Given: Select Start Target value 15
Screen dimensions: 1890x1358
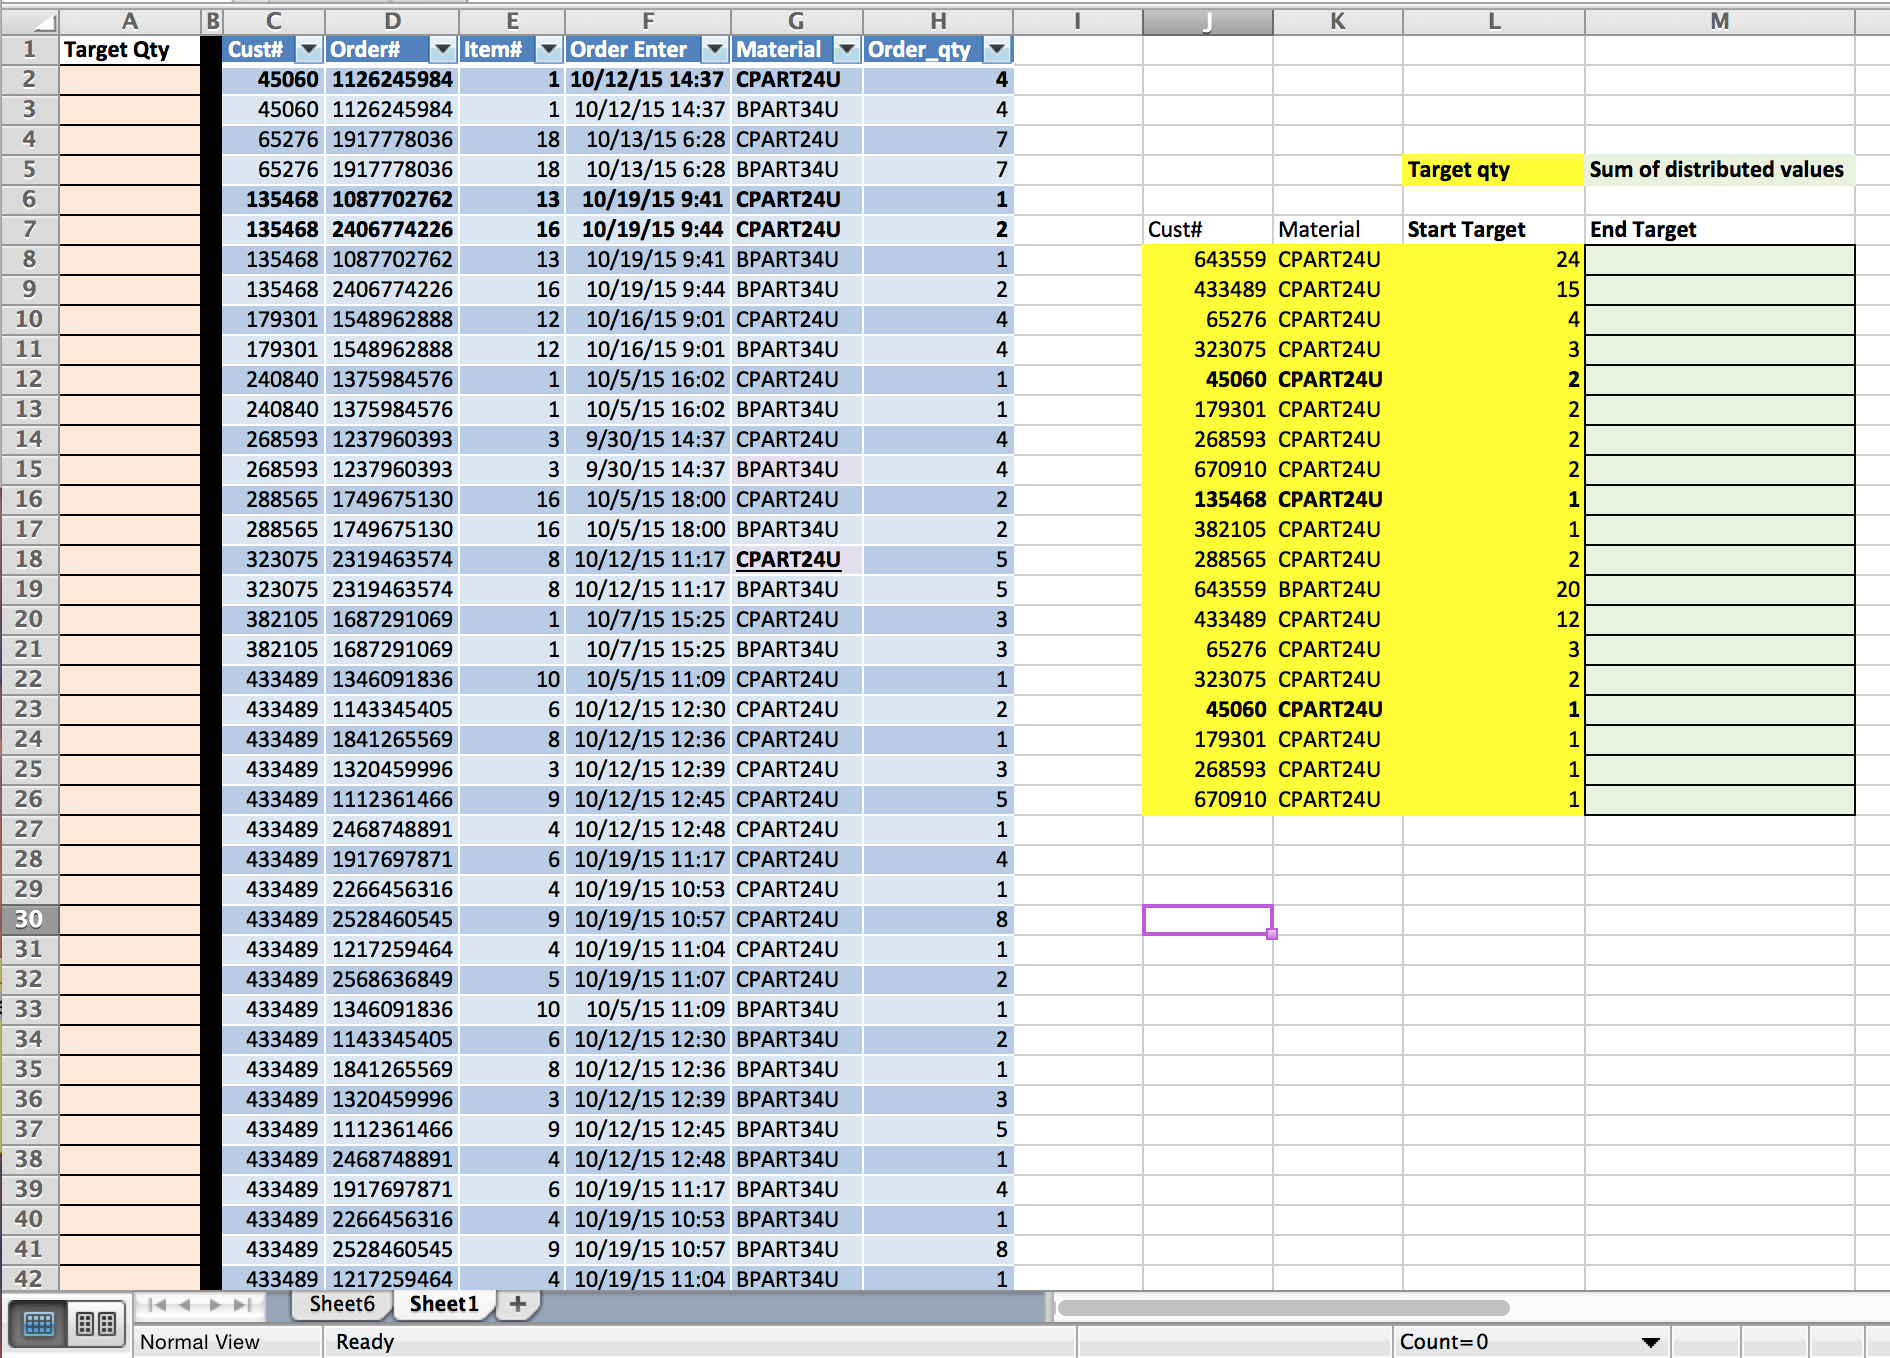Looking at the screenshot, I should coord(1494,290).
